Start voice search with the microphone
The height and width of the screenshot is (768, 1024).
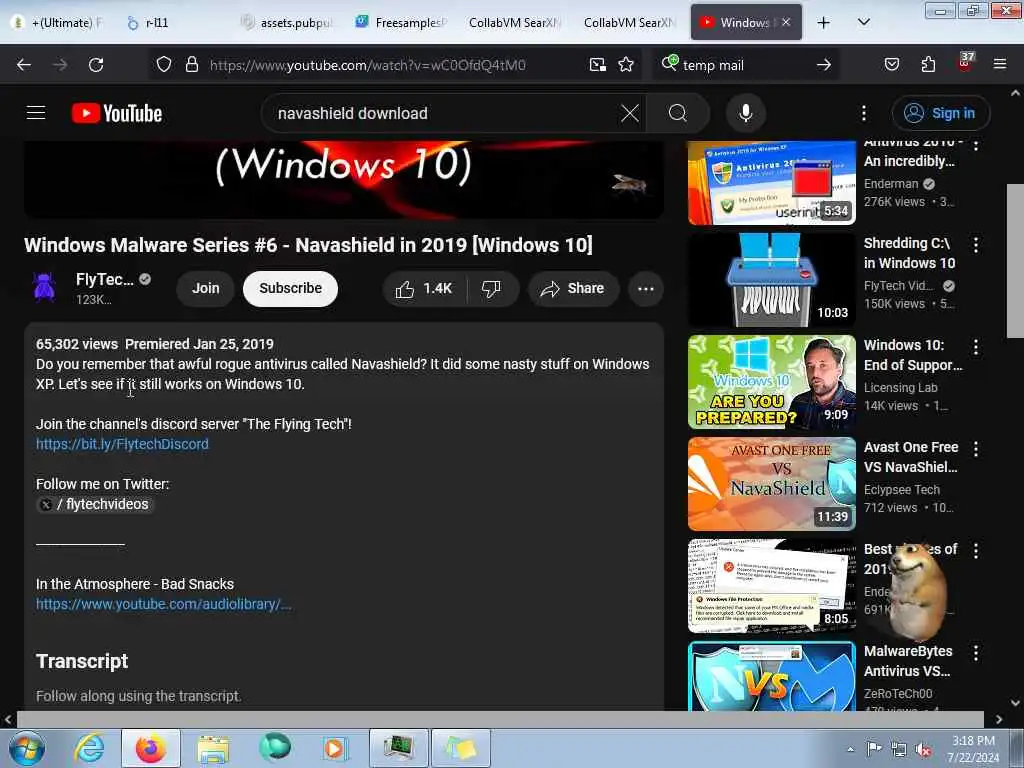(x=746, y=113)
